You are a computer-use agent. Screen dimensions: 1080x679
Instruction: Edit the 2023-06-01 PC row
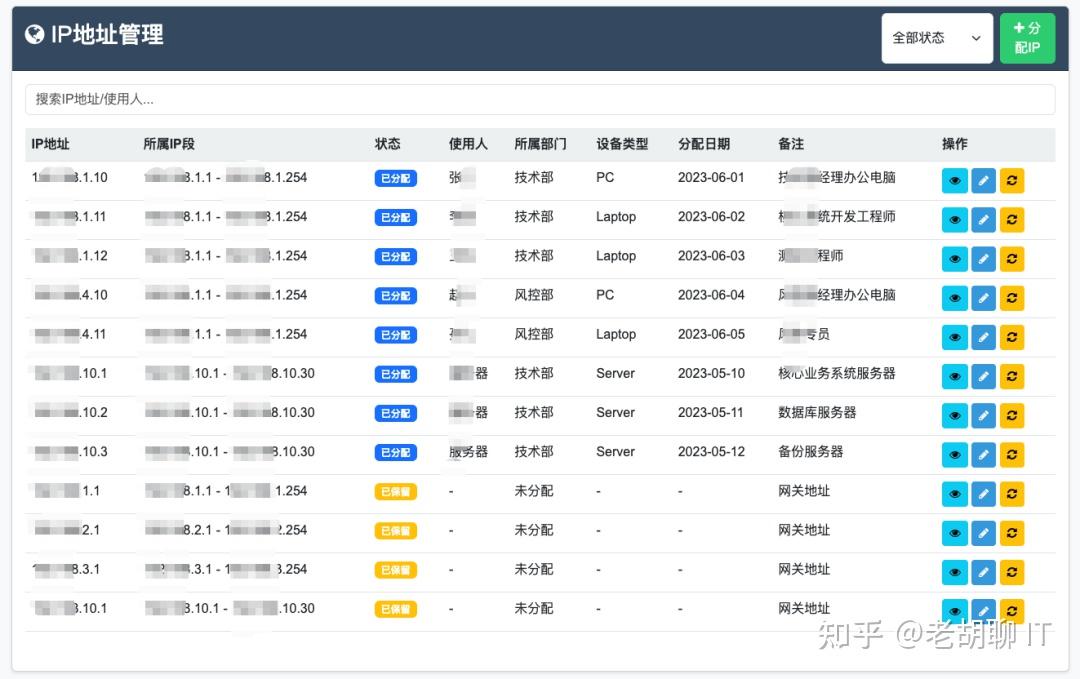(x=984, y=180)
